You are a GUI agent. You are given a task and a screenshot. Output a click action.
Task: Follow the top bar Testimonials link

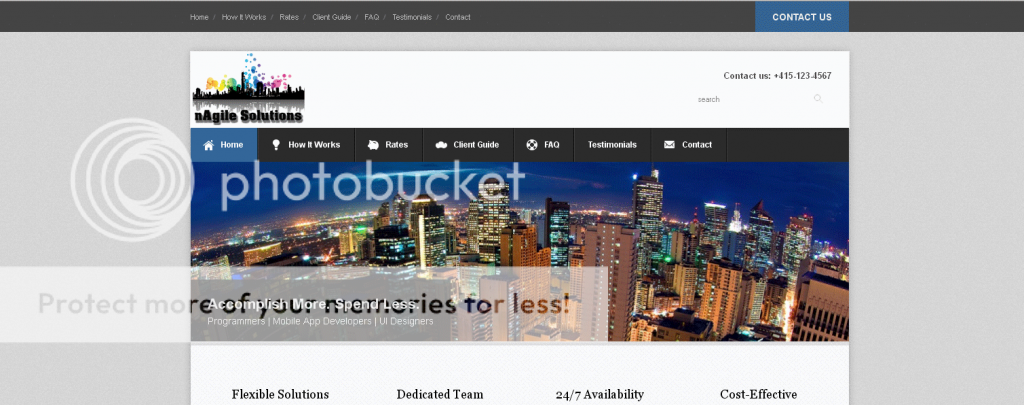click(412, 18)
